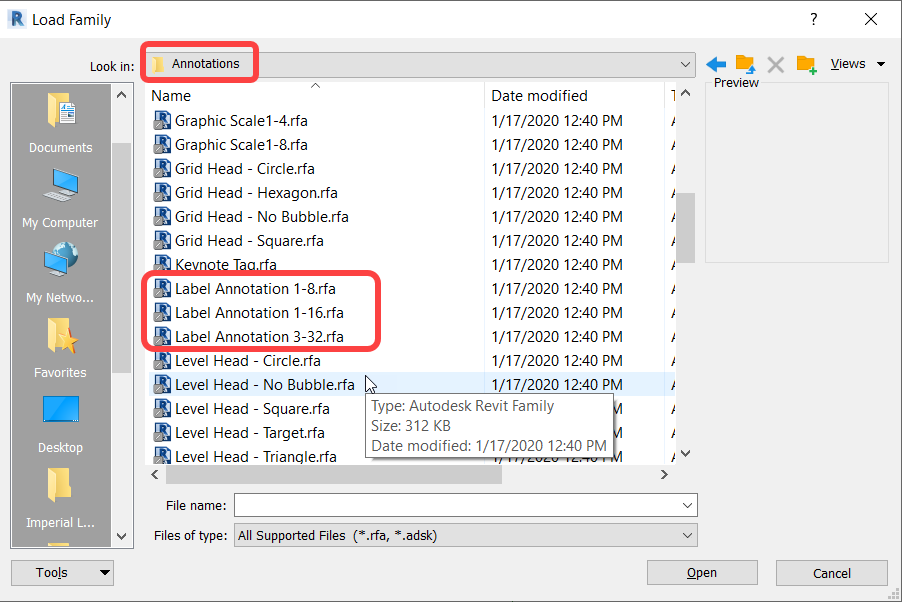Viewport: 902px width, 602px height.
Task: Open the Tools menu
Action: click(x=62, y=572)
